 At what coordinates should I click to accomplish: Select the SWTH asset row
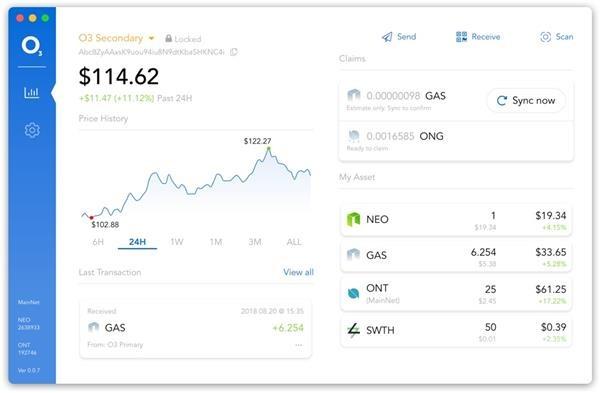[456, 331]
